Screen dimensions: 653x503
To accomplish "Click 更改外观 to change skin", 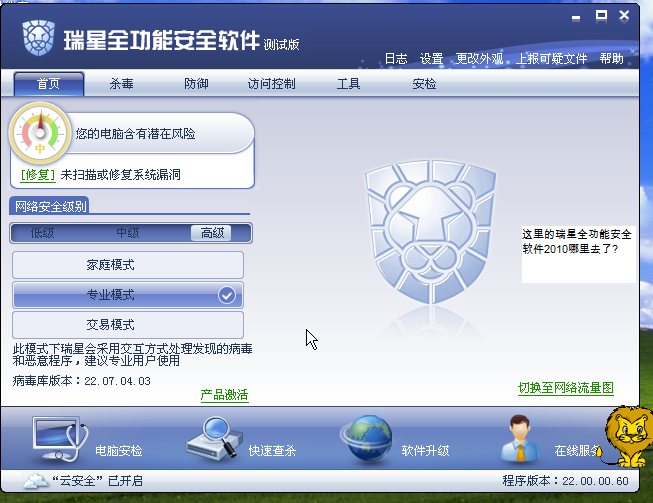I will coord(479,59).
